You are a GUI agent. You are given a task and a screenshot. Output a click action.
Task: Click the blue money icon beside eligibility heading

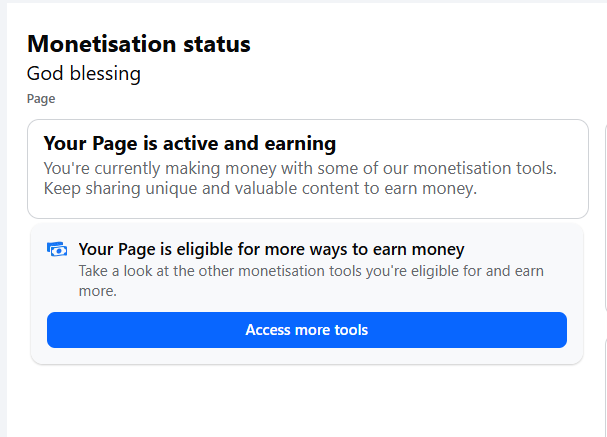tap(57, 250)
